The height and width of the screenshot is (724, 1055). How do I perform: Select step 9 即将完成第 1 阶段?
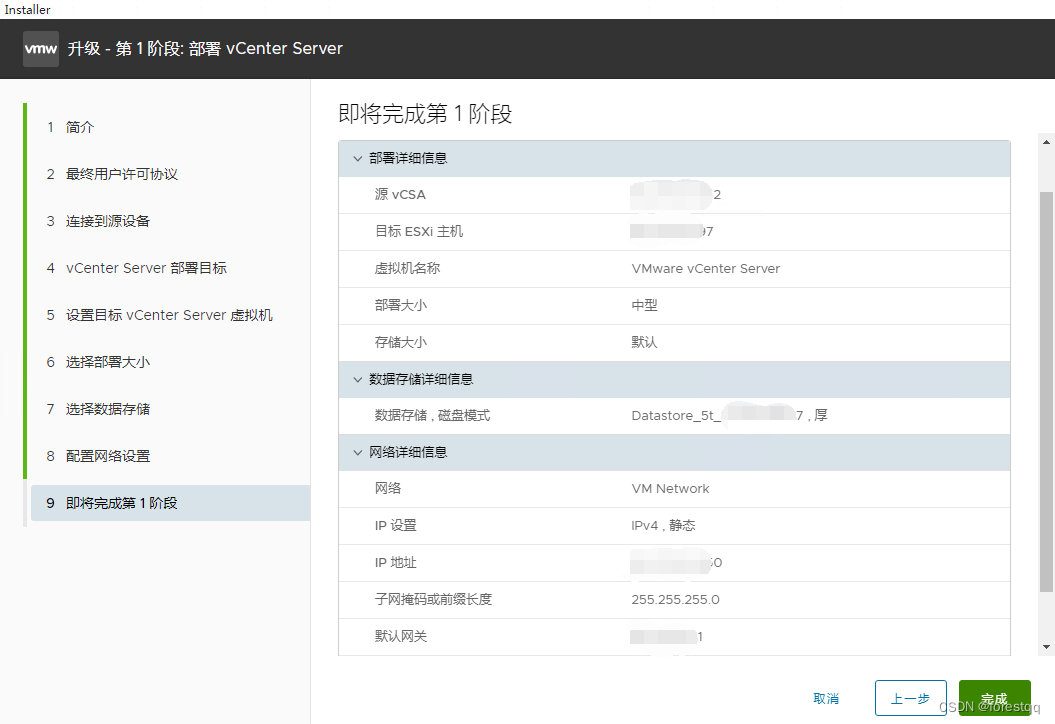click(170, 503)
